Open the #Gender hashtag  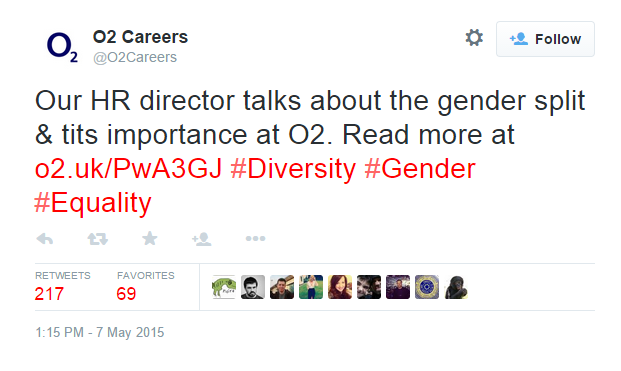click(420, 169)
